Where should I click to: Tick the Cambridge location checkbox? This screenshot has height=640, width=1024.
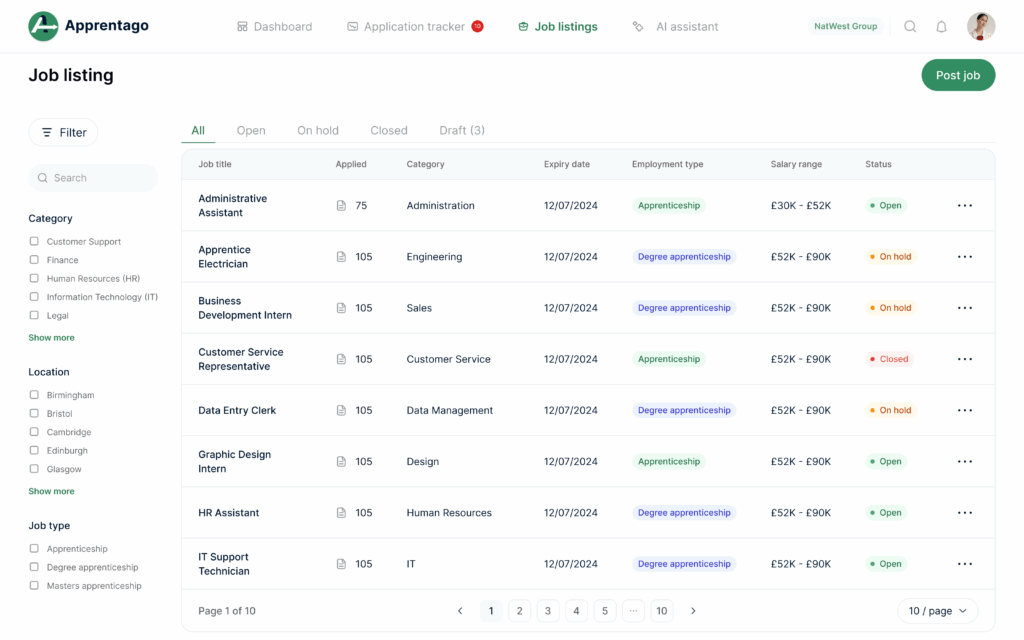tap(34, 432)
